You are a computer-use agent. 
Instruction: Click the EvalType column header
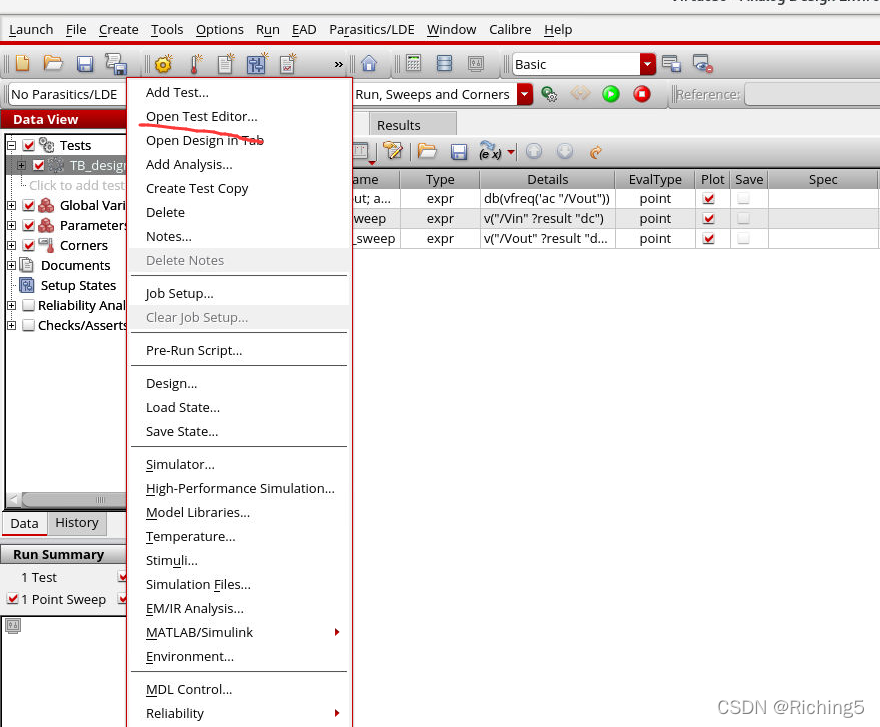pyautogui.click(x=655, y=180)
